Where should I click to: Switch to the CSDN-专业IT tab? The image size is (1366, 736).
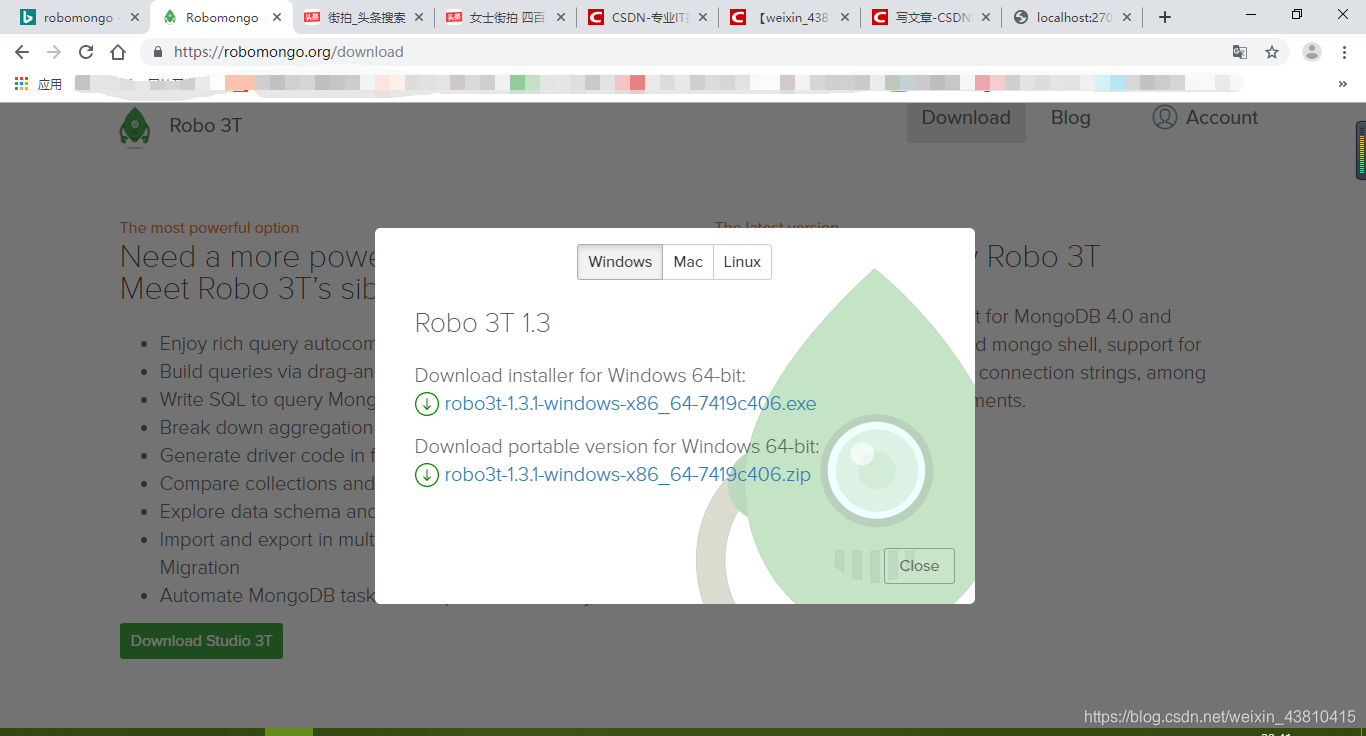coord(645,17)
